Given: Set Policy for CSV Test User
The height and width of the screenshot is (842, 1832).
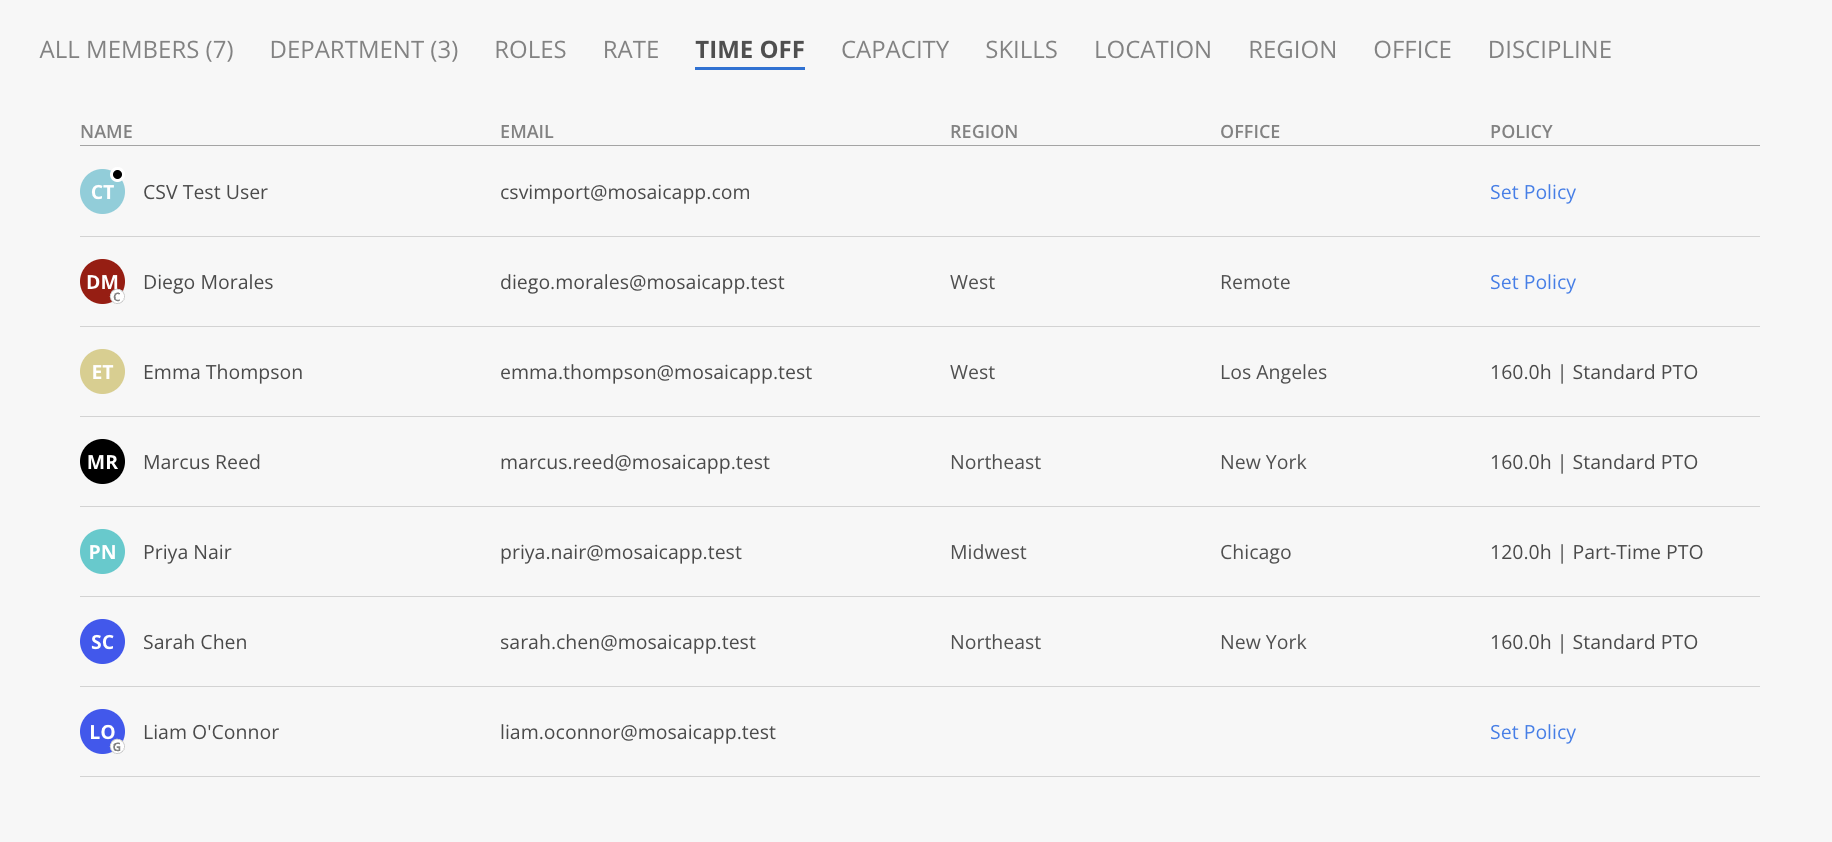Looking at the screenshot, I should pos(1533,192).
